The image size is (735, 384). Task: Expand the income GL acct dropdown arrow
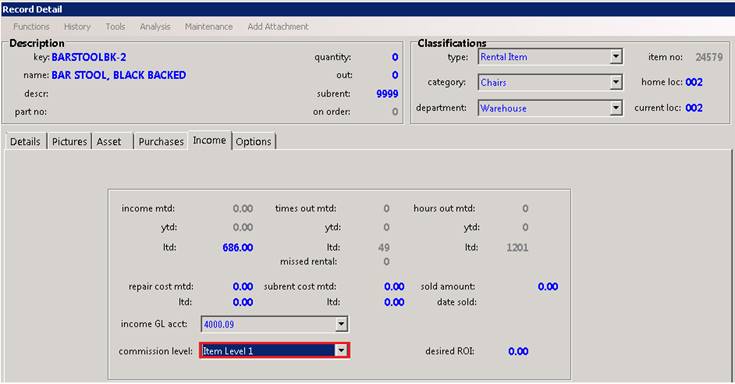(x=341, y=324)
